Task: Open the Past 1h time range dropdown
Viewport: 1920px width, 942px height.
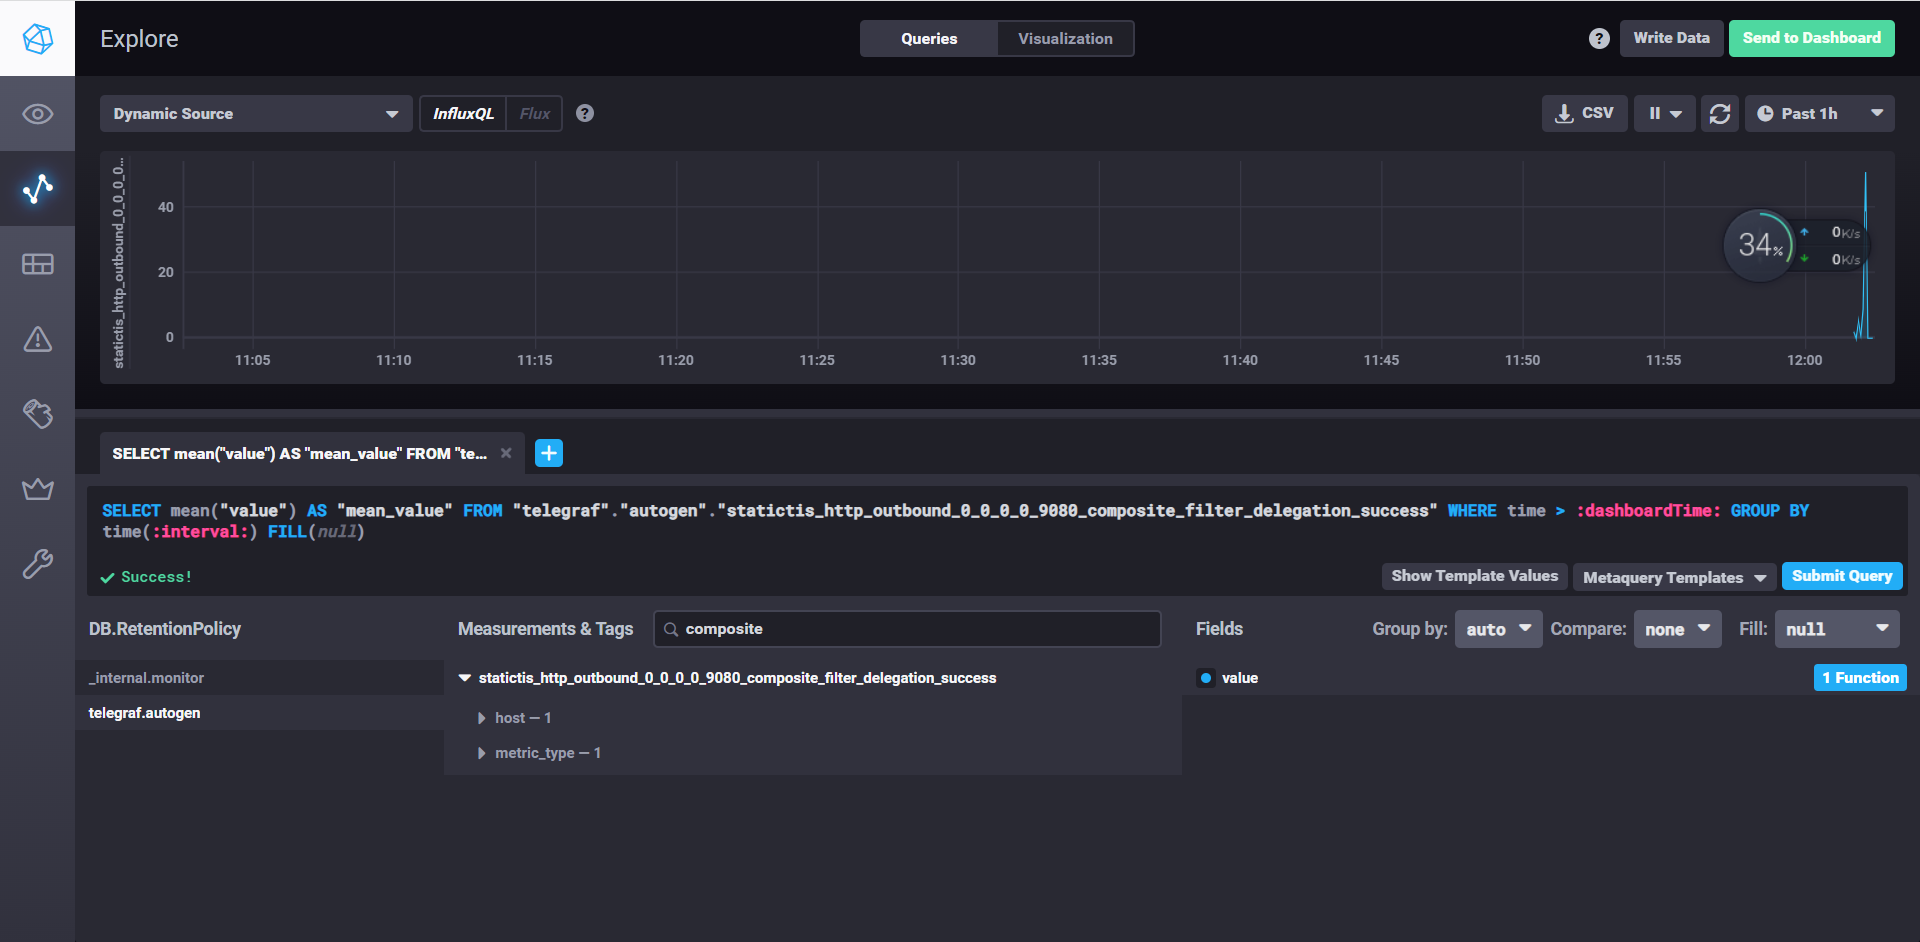Action: (1818, 114)
